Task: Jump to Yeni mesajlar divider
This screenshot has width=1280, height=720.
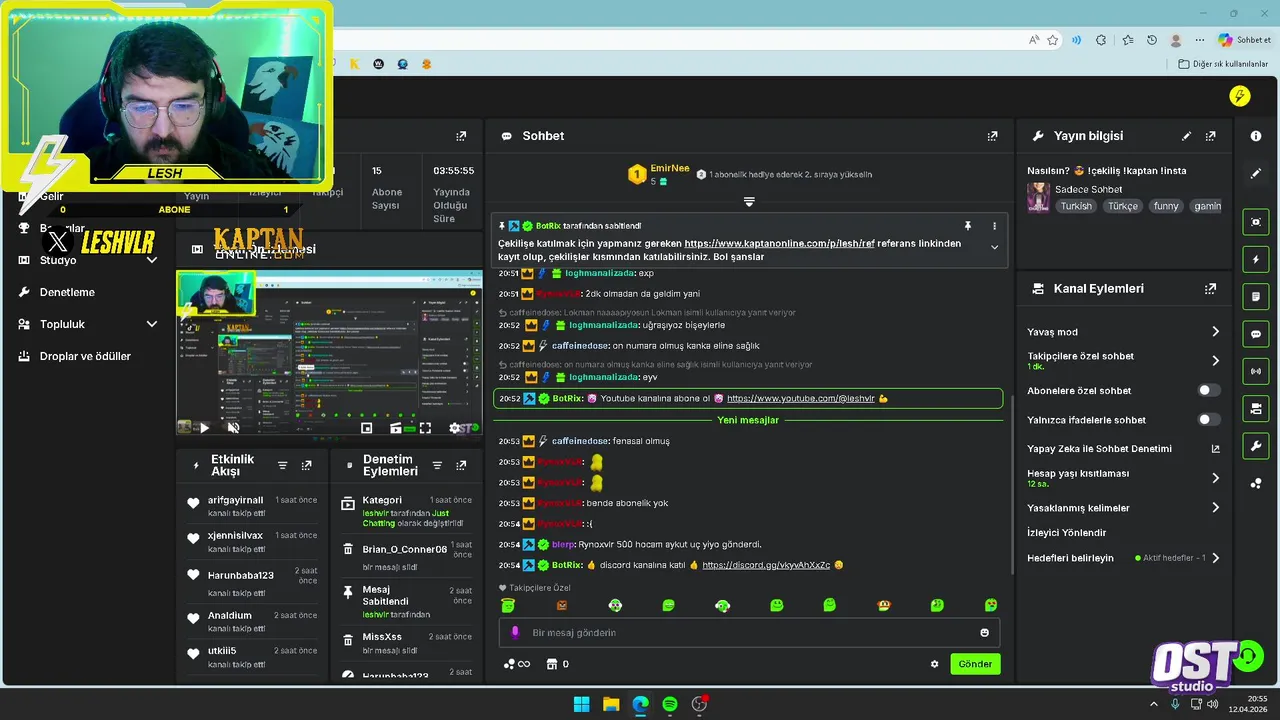Action: (748, 420)
